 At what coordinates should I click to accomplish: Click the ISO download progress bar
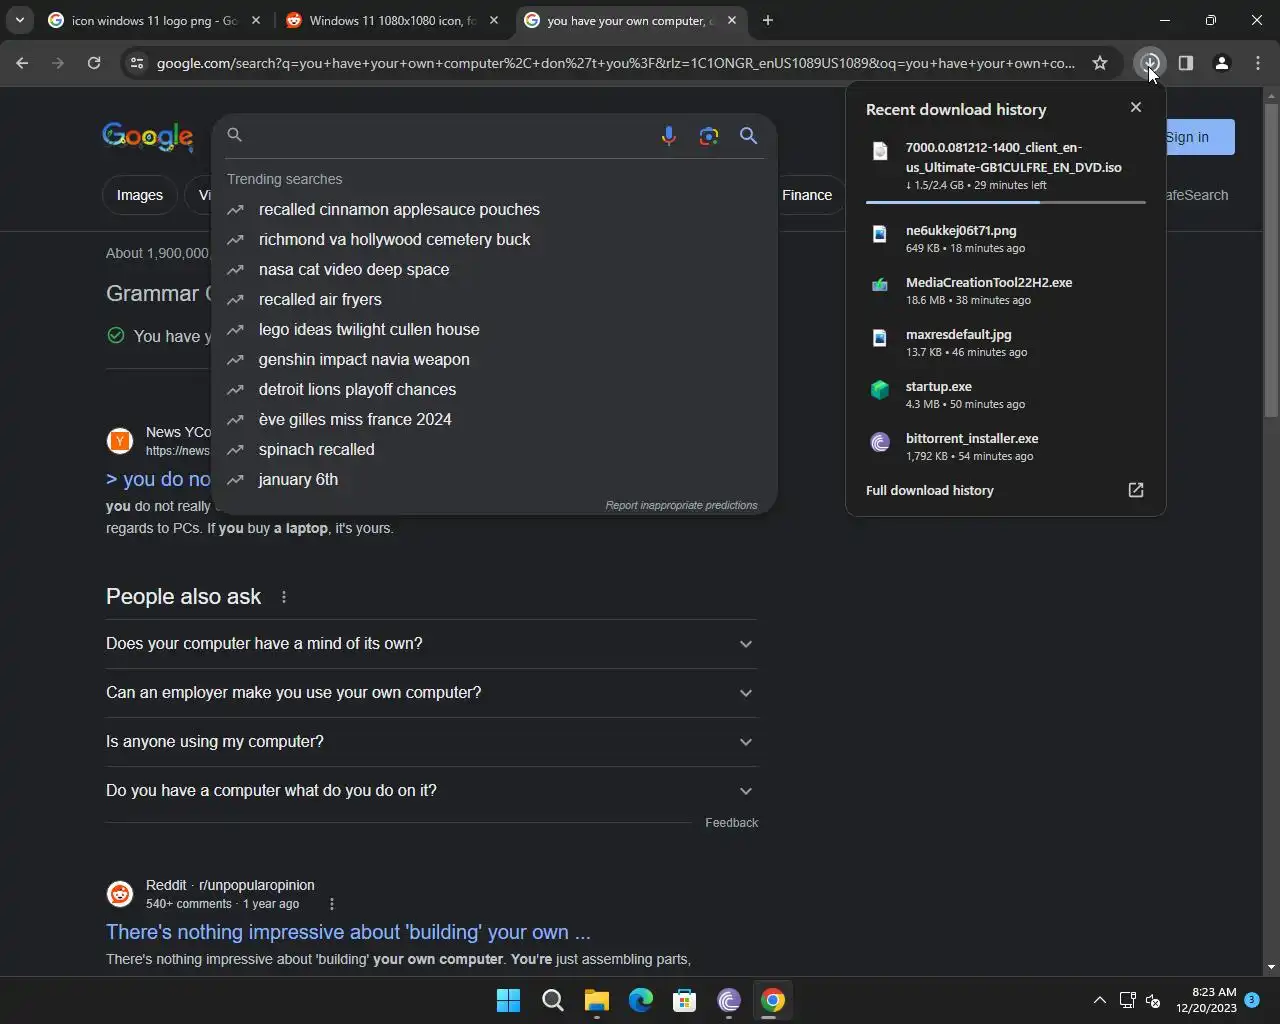point(1005,202)
